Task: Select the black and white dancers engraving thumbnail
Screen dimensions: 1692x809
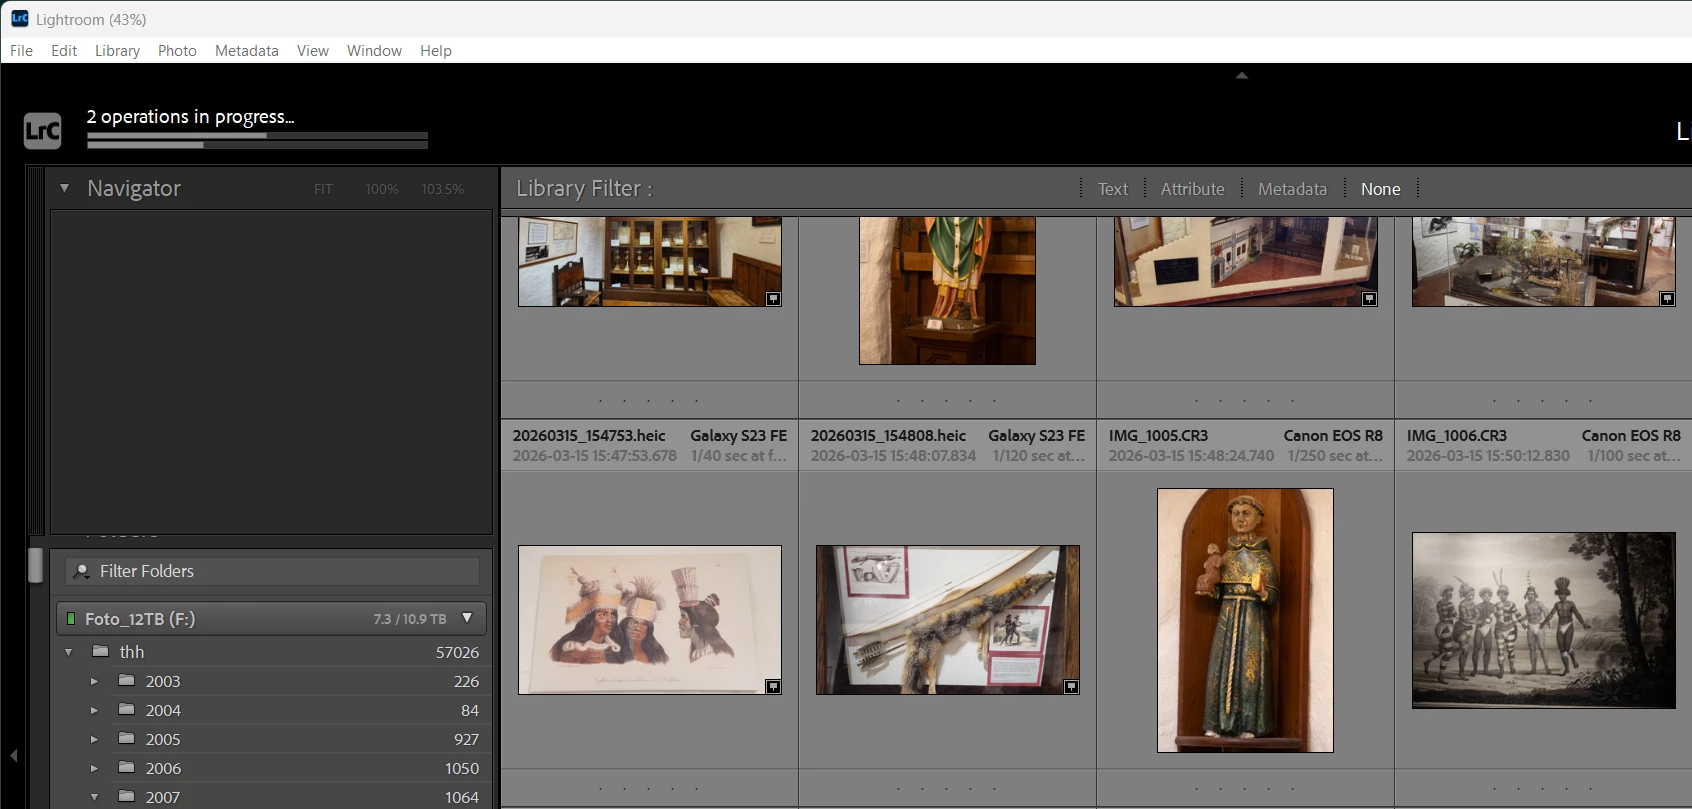Action: point(1543,620)
